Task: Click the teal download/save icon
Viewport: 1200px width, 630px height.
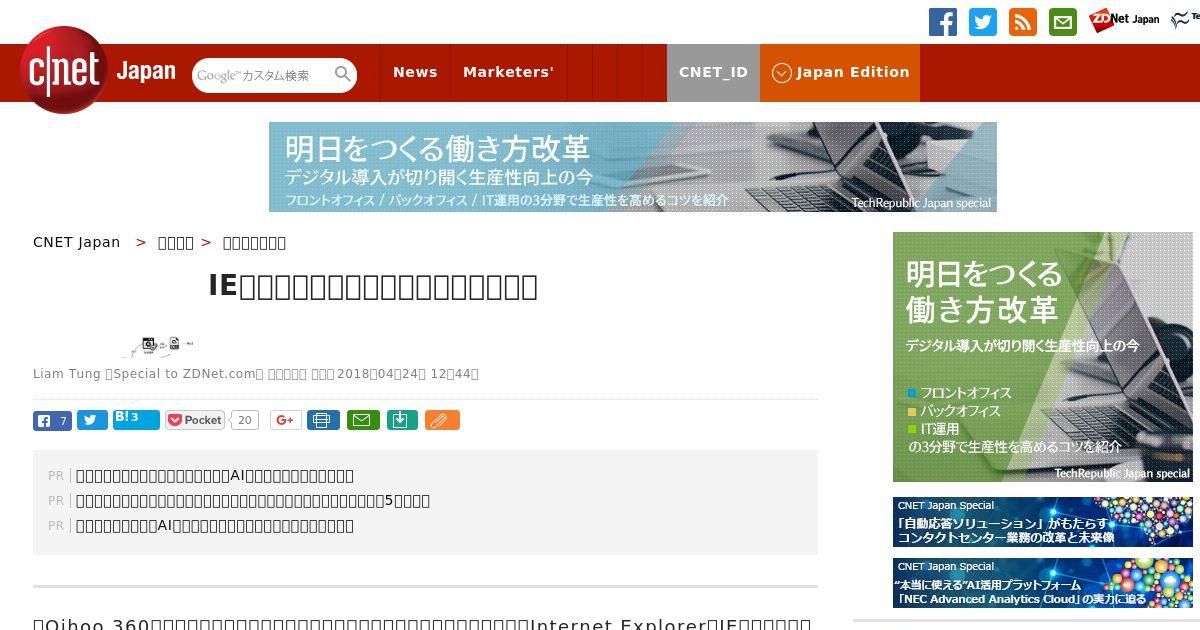Action: point(401,420)
